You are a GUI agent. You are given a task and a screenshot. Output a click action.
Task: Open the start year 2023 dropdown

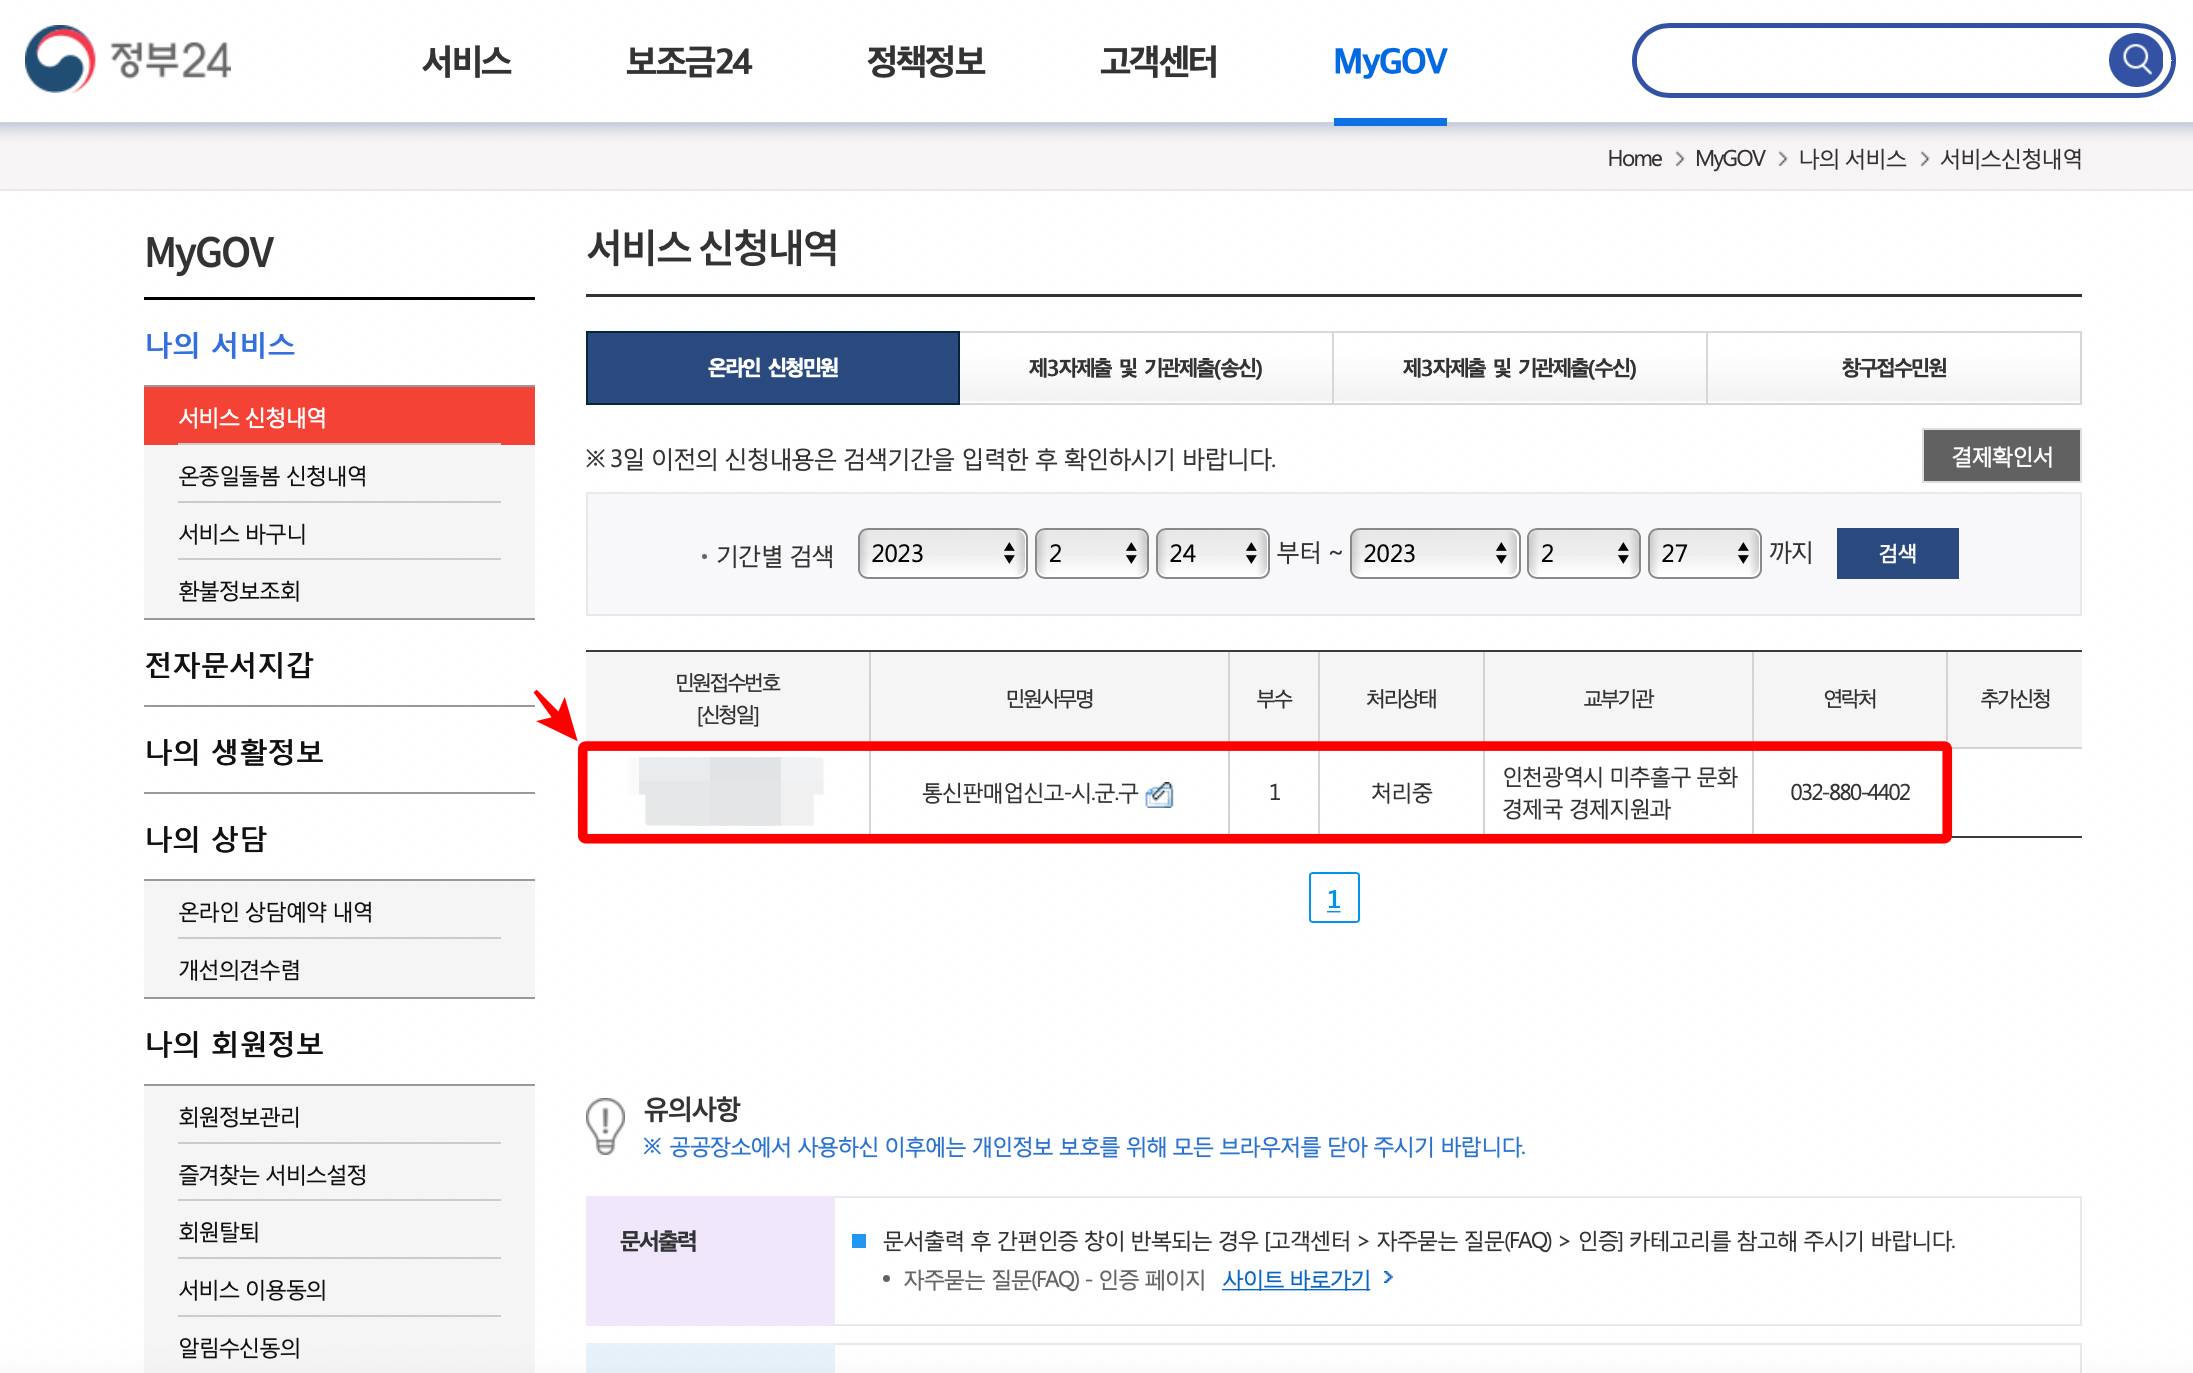coord(941,553)
